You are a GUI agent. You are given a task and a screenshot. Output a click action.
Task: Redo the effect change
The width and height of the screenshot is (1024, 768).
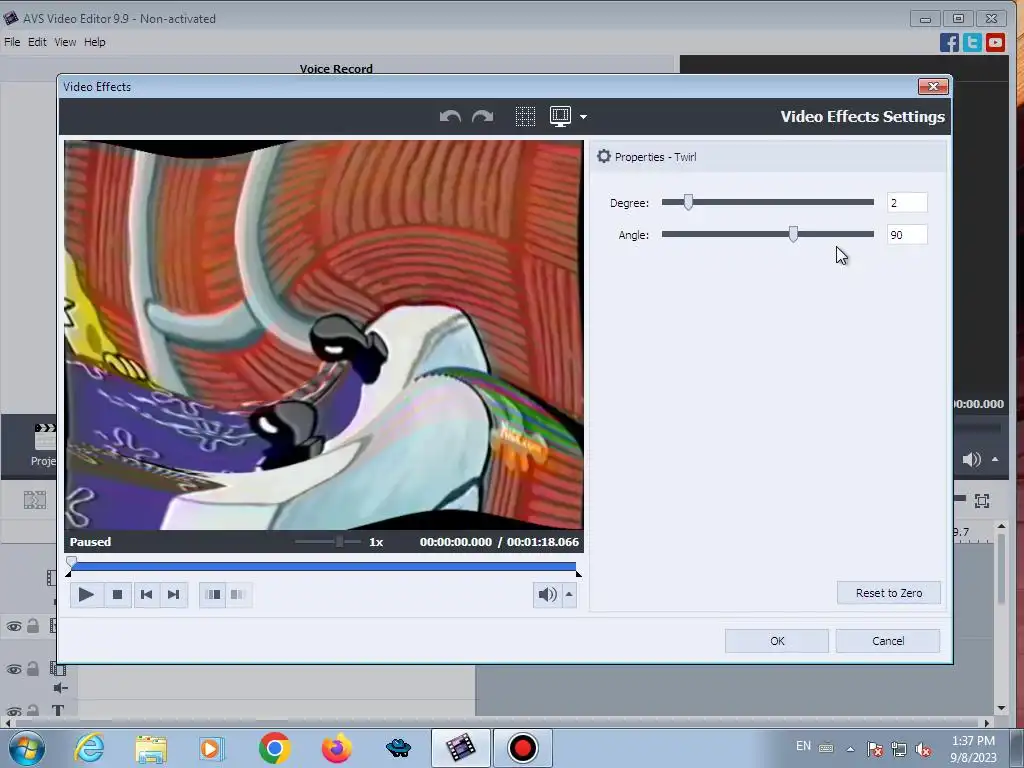pyautogui.click(x=483, y=117)
